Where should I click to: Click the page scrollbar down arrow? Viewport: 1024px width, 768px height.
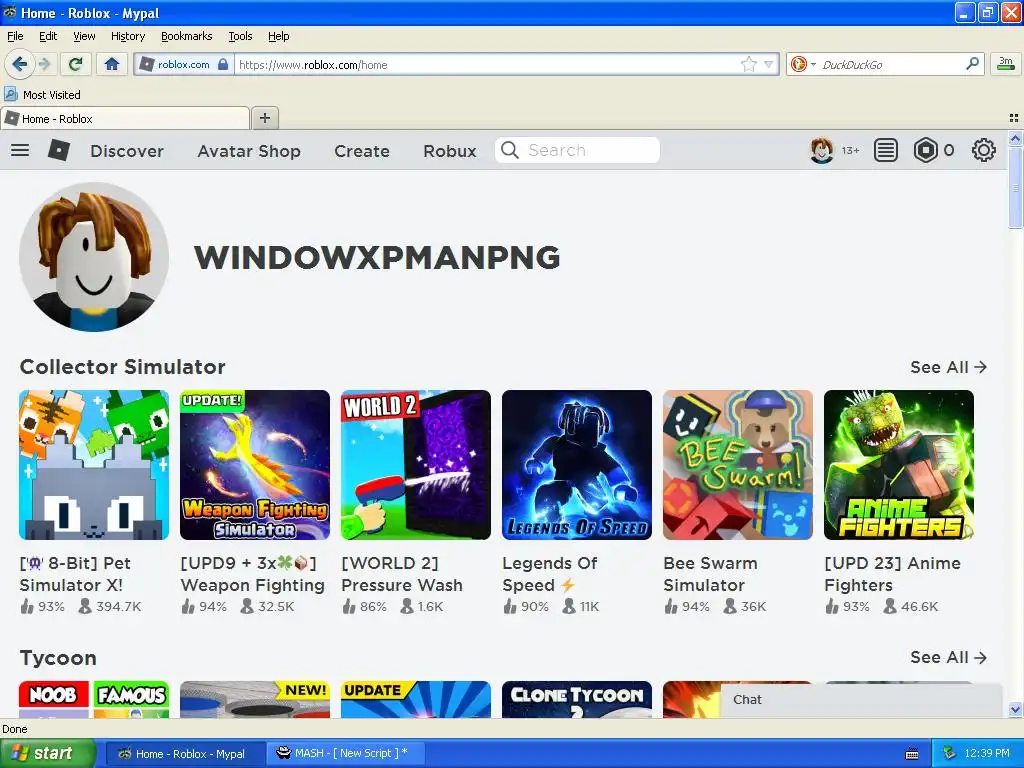1015,709
